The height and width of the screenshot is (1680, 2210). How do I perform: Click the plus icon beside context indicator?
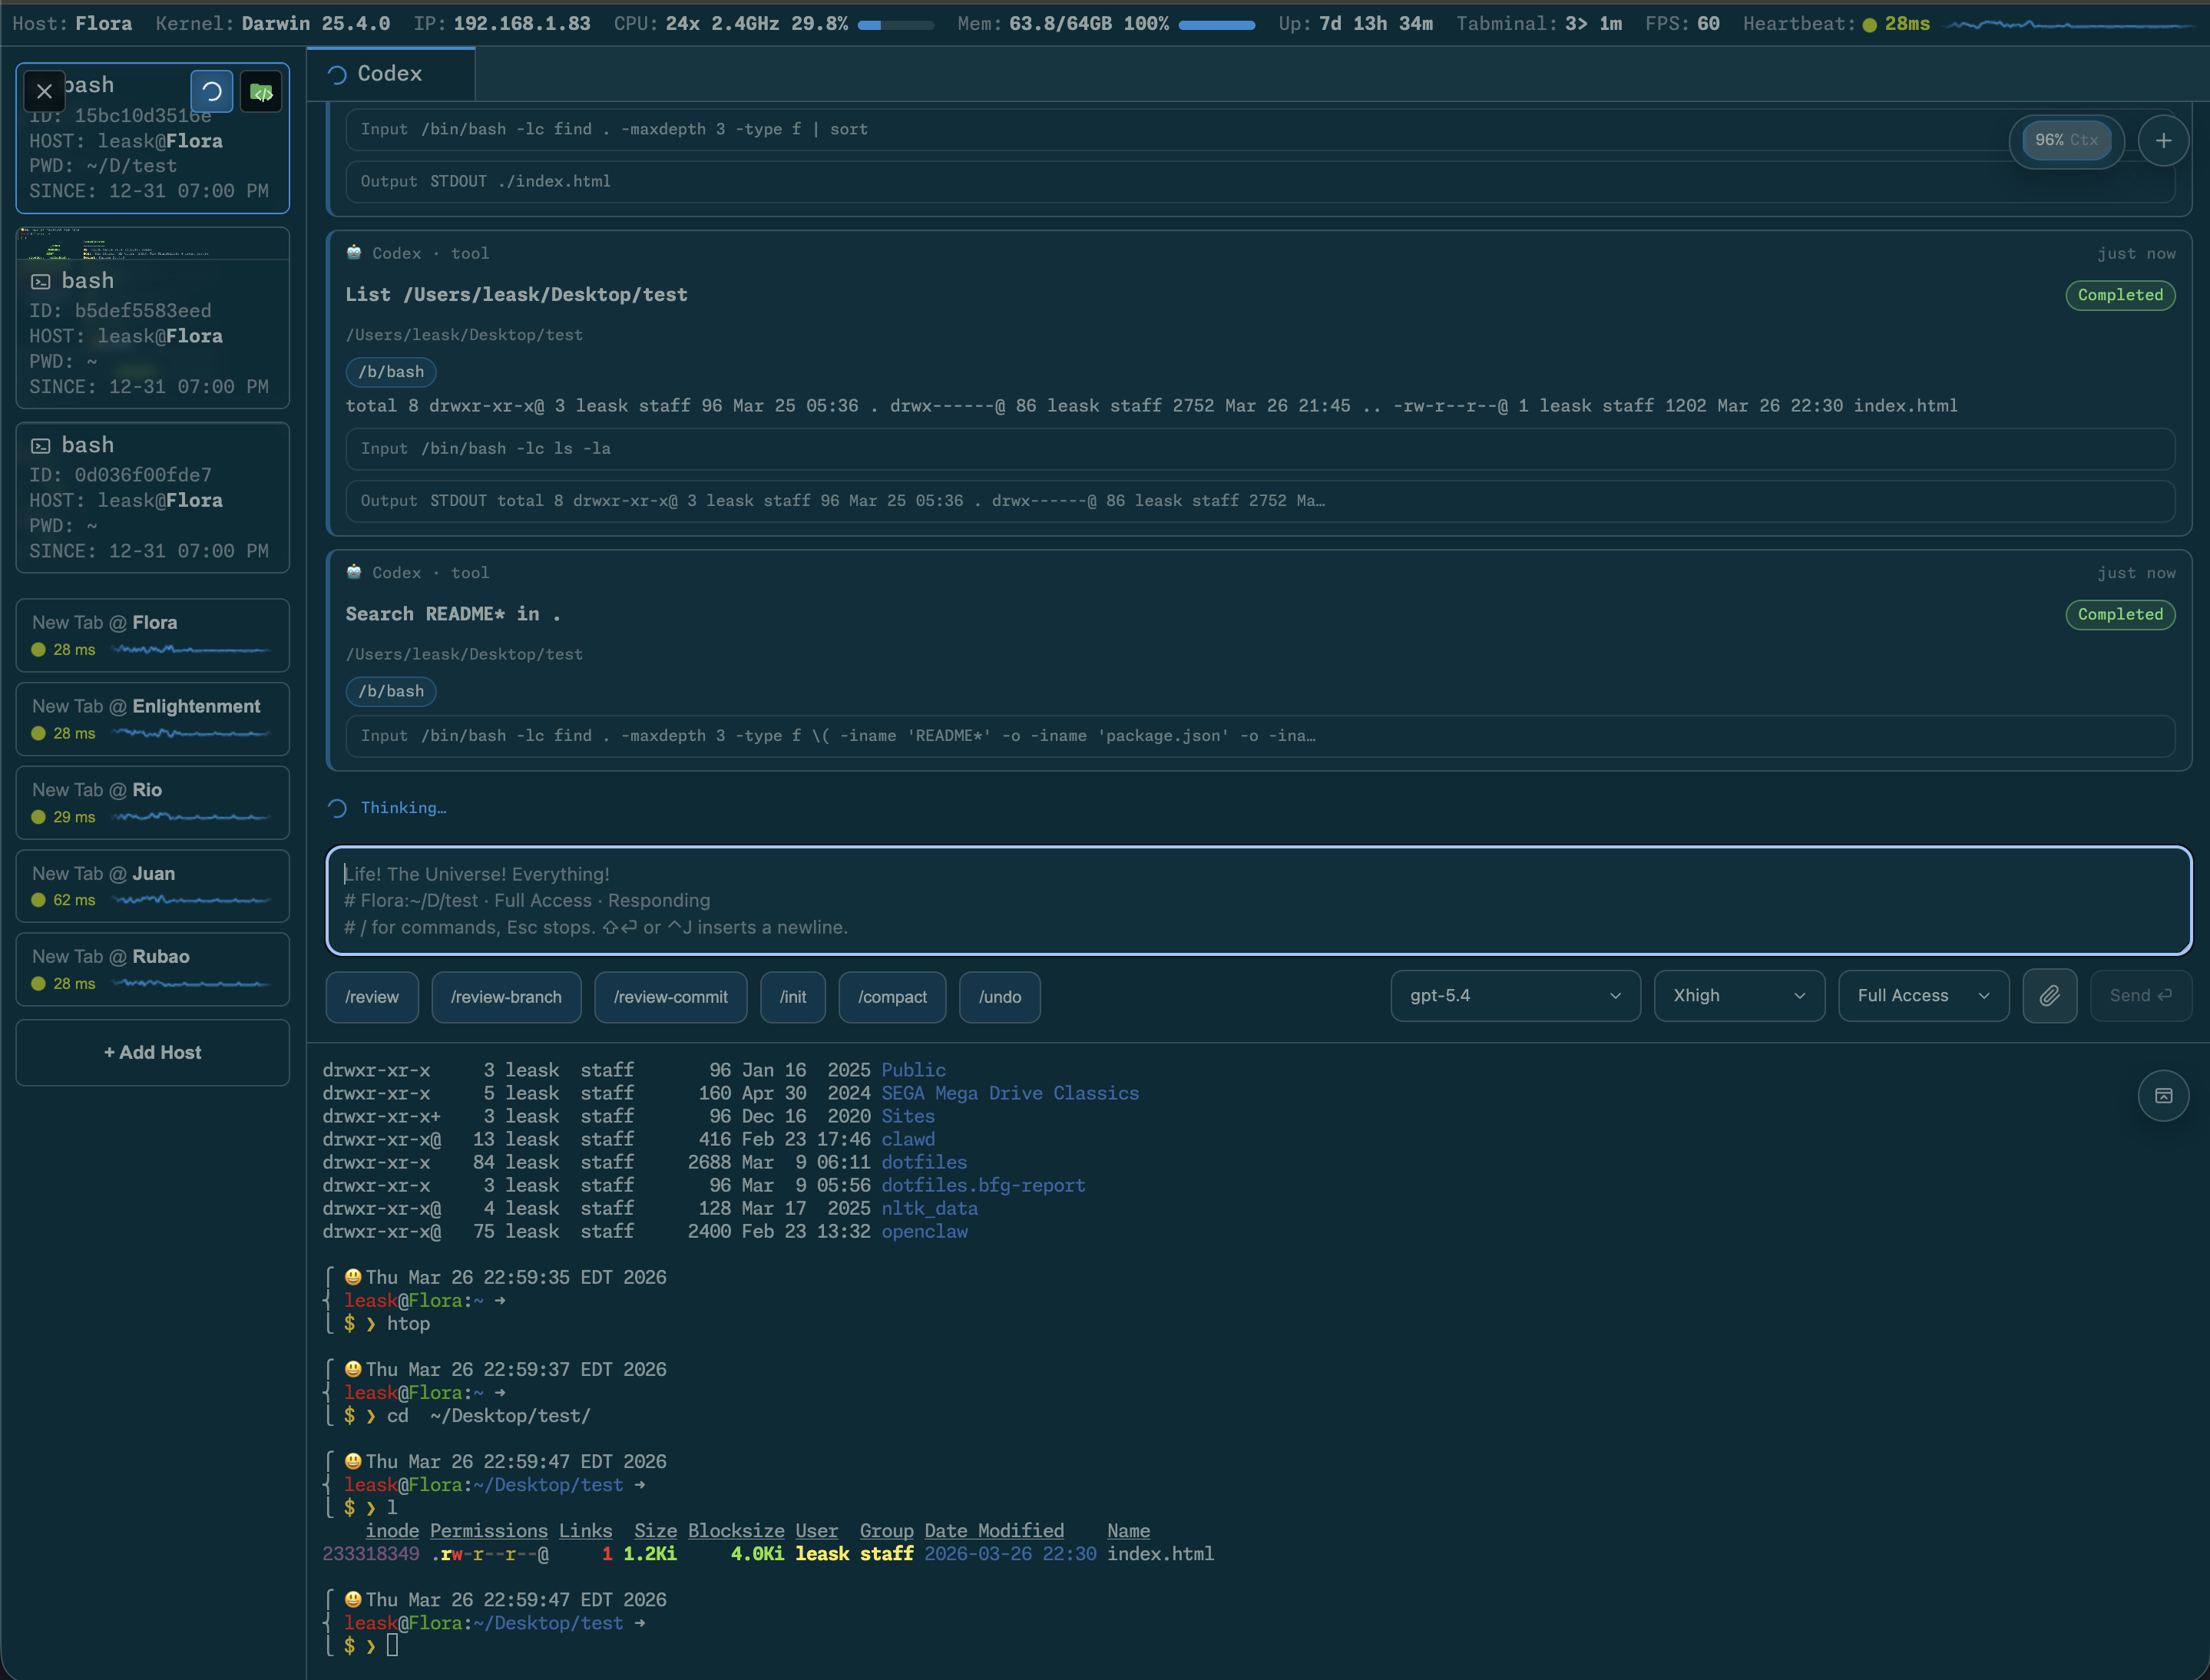tap(2163, 141)
